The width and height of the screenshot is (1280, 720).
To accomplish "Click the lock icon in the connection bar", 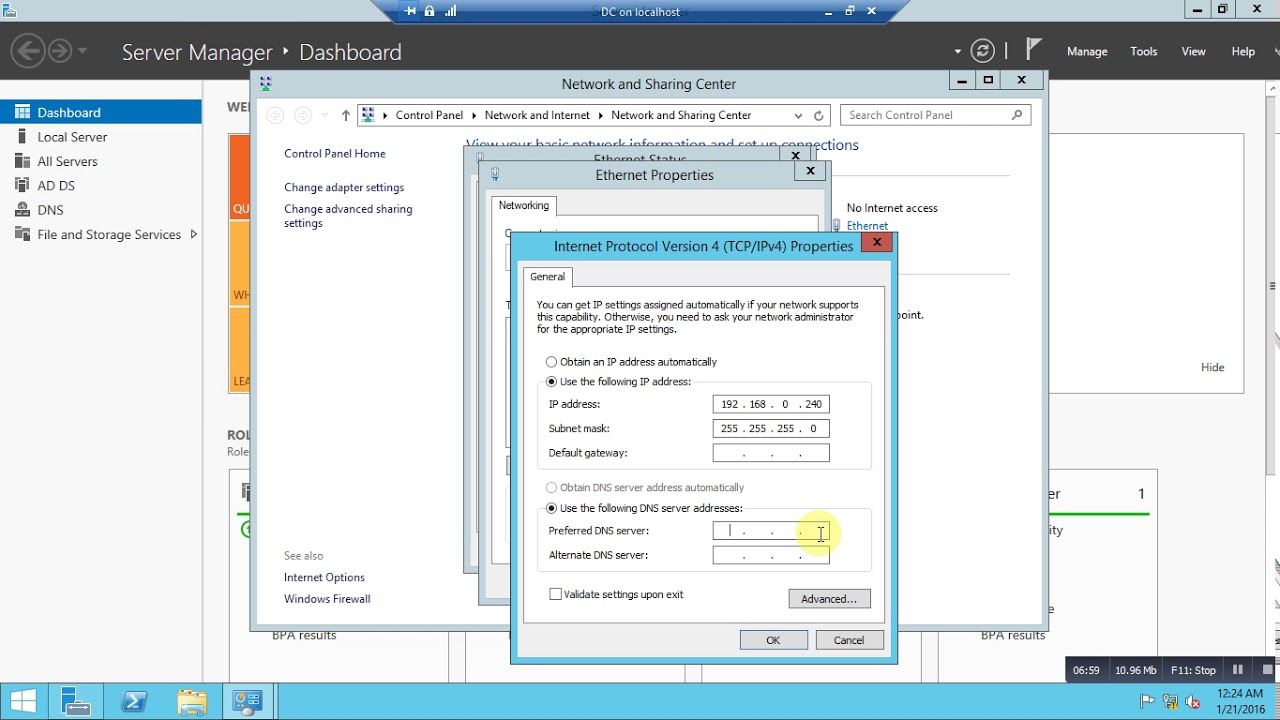I will 430,11.
